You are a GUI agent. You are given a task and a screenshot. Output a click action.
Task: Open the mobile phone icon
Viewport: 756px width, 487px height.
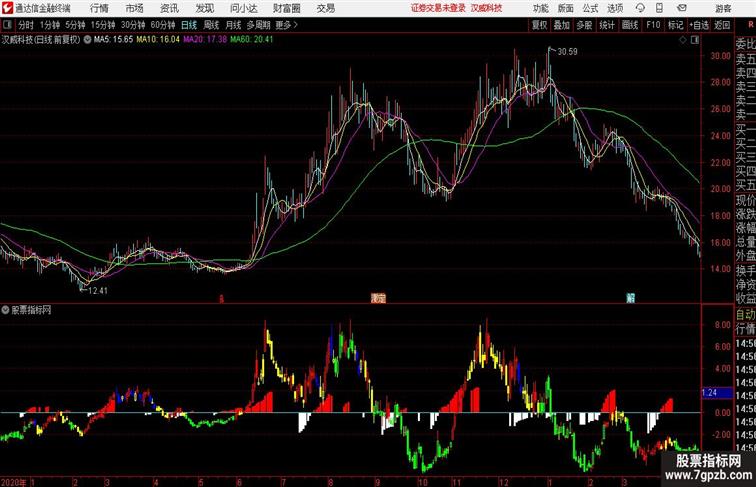659,8
